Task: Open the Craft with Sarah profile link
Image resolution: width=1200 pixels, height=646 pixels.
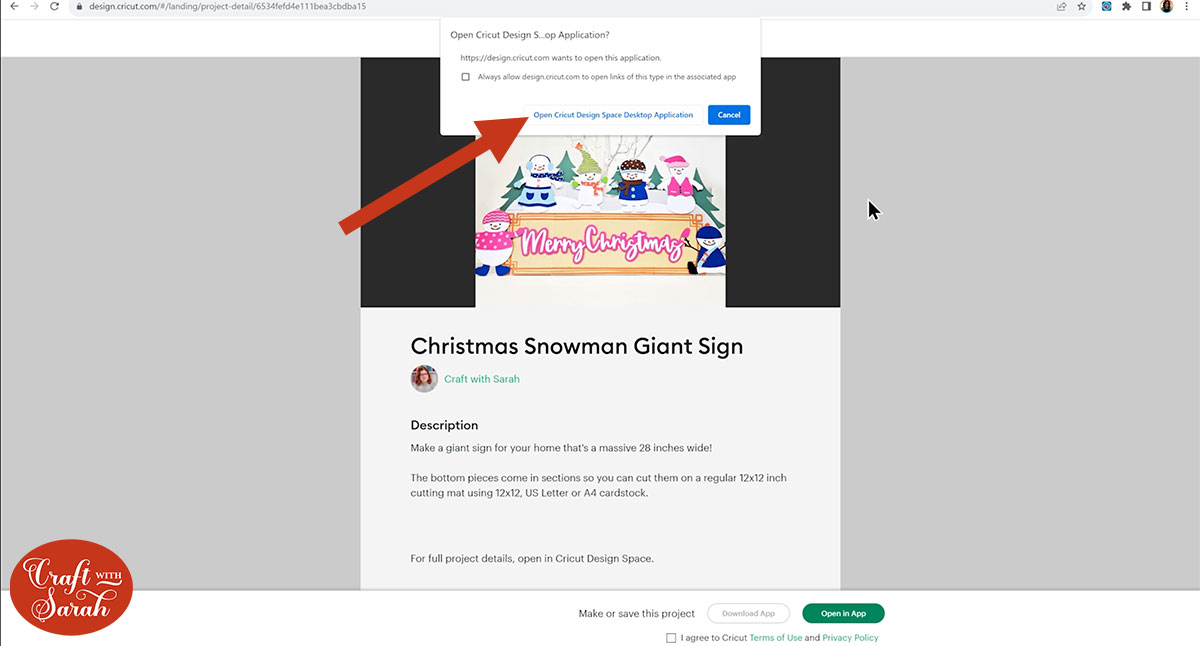Action: 482,379
